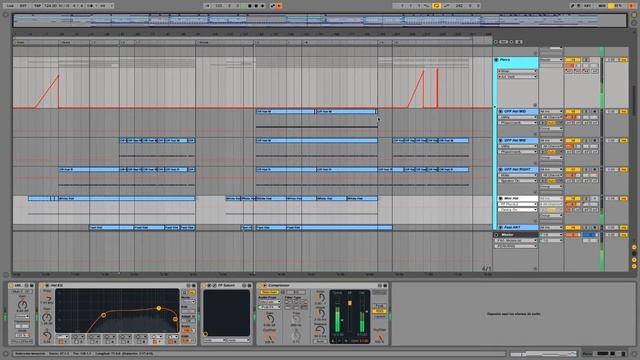640x360 pixels.
Task: Toggle the Fast HAT track activator
Action: pos(573,227)
